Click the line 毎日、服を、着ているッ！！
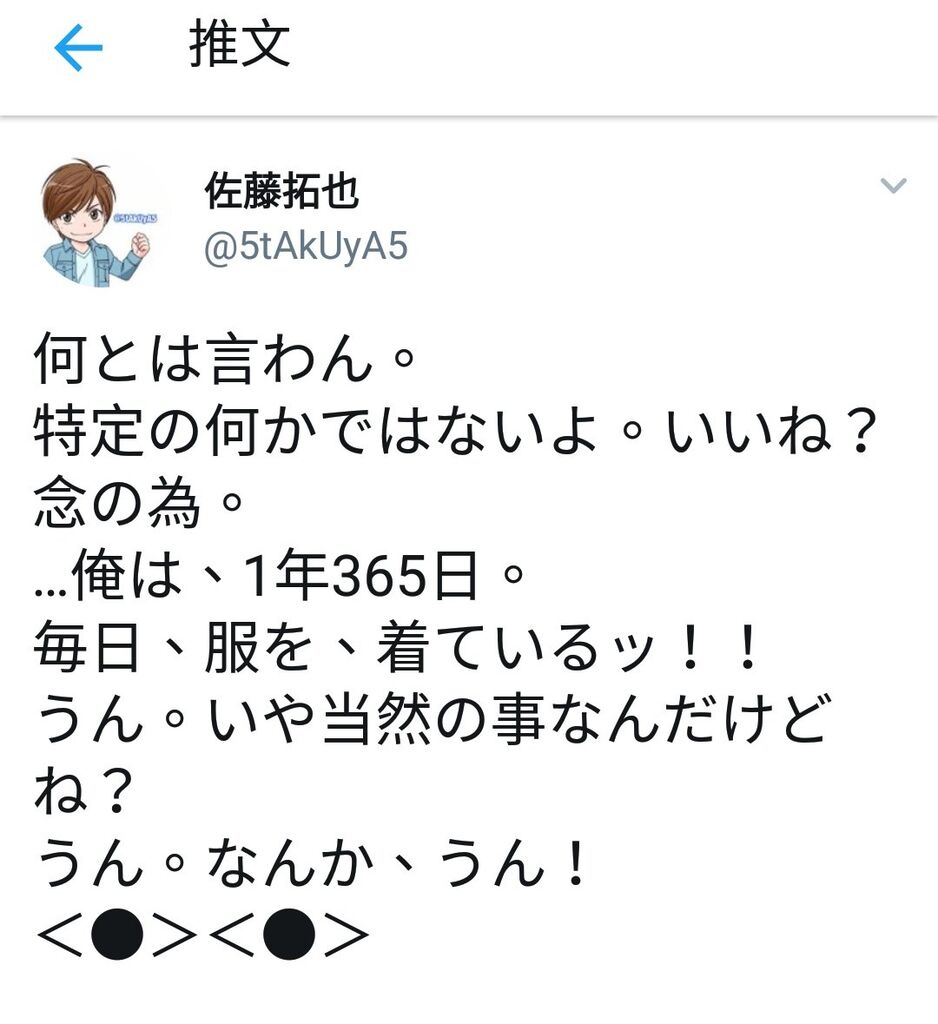The width and height of the screenshot is (938, 1024). 396,648
